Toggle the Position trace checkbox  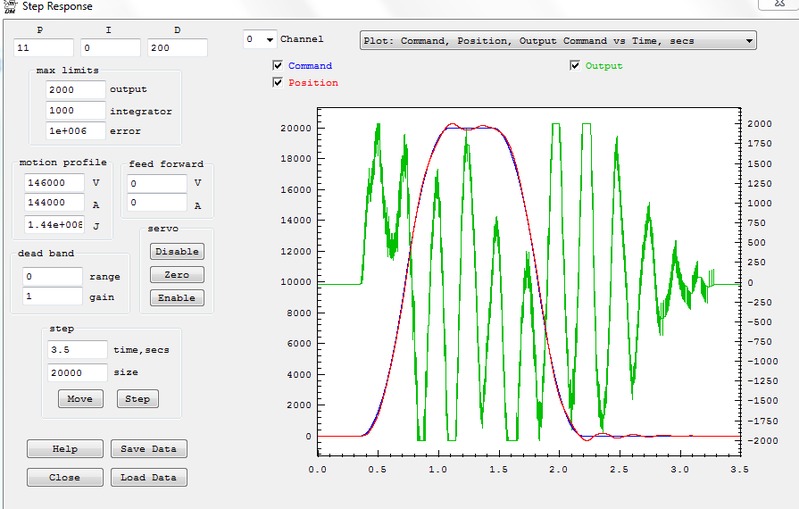[x=278, y=82]
